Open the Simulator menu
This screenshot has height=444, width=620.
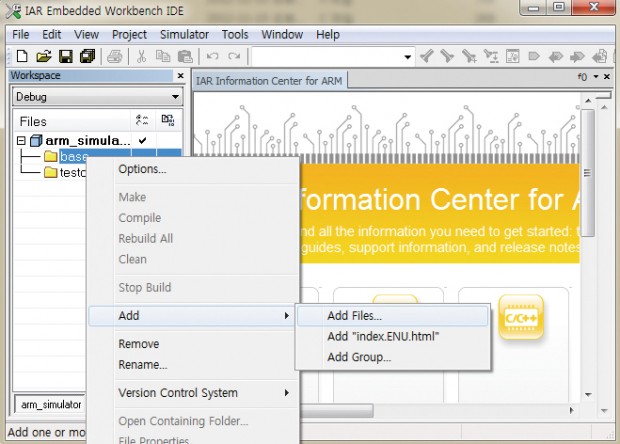[x=184, y=34]
